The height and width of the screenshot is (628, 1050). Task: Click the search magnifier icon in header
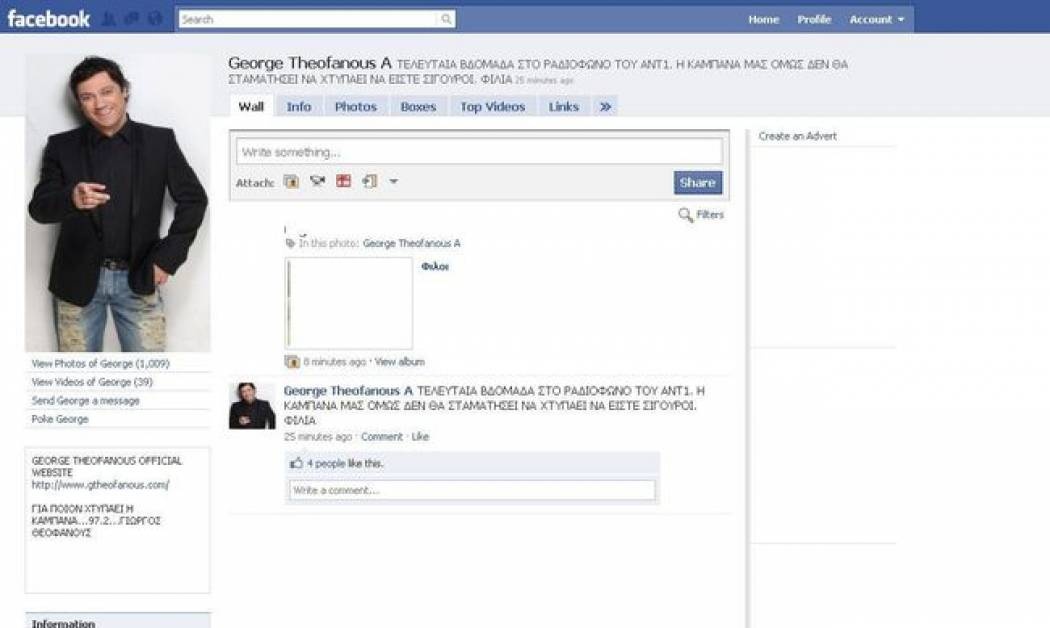[446, 19]
